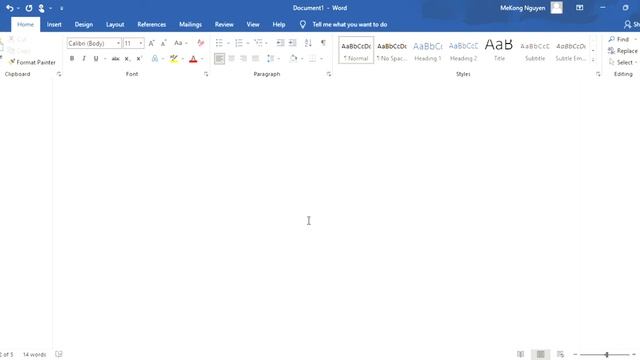Open the Font Color dropdown arrow
The image size is (640, 360).
(x=202, y=59)
